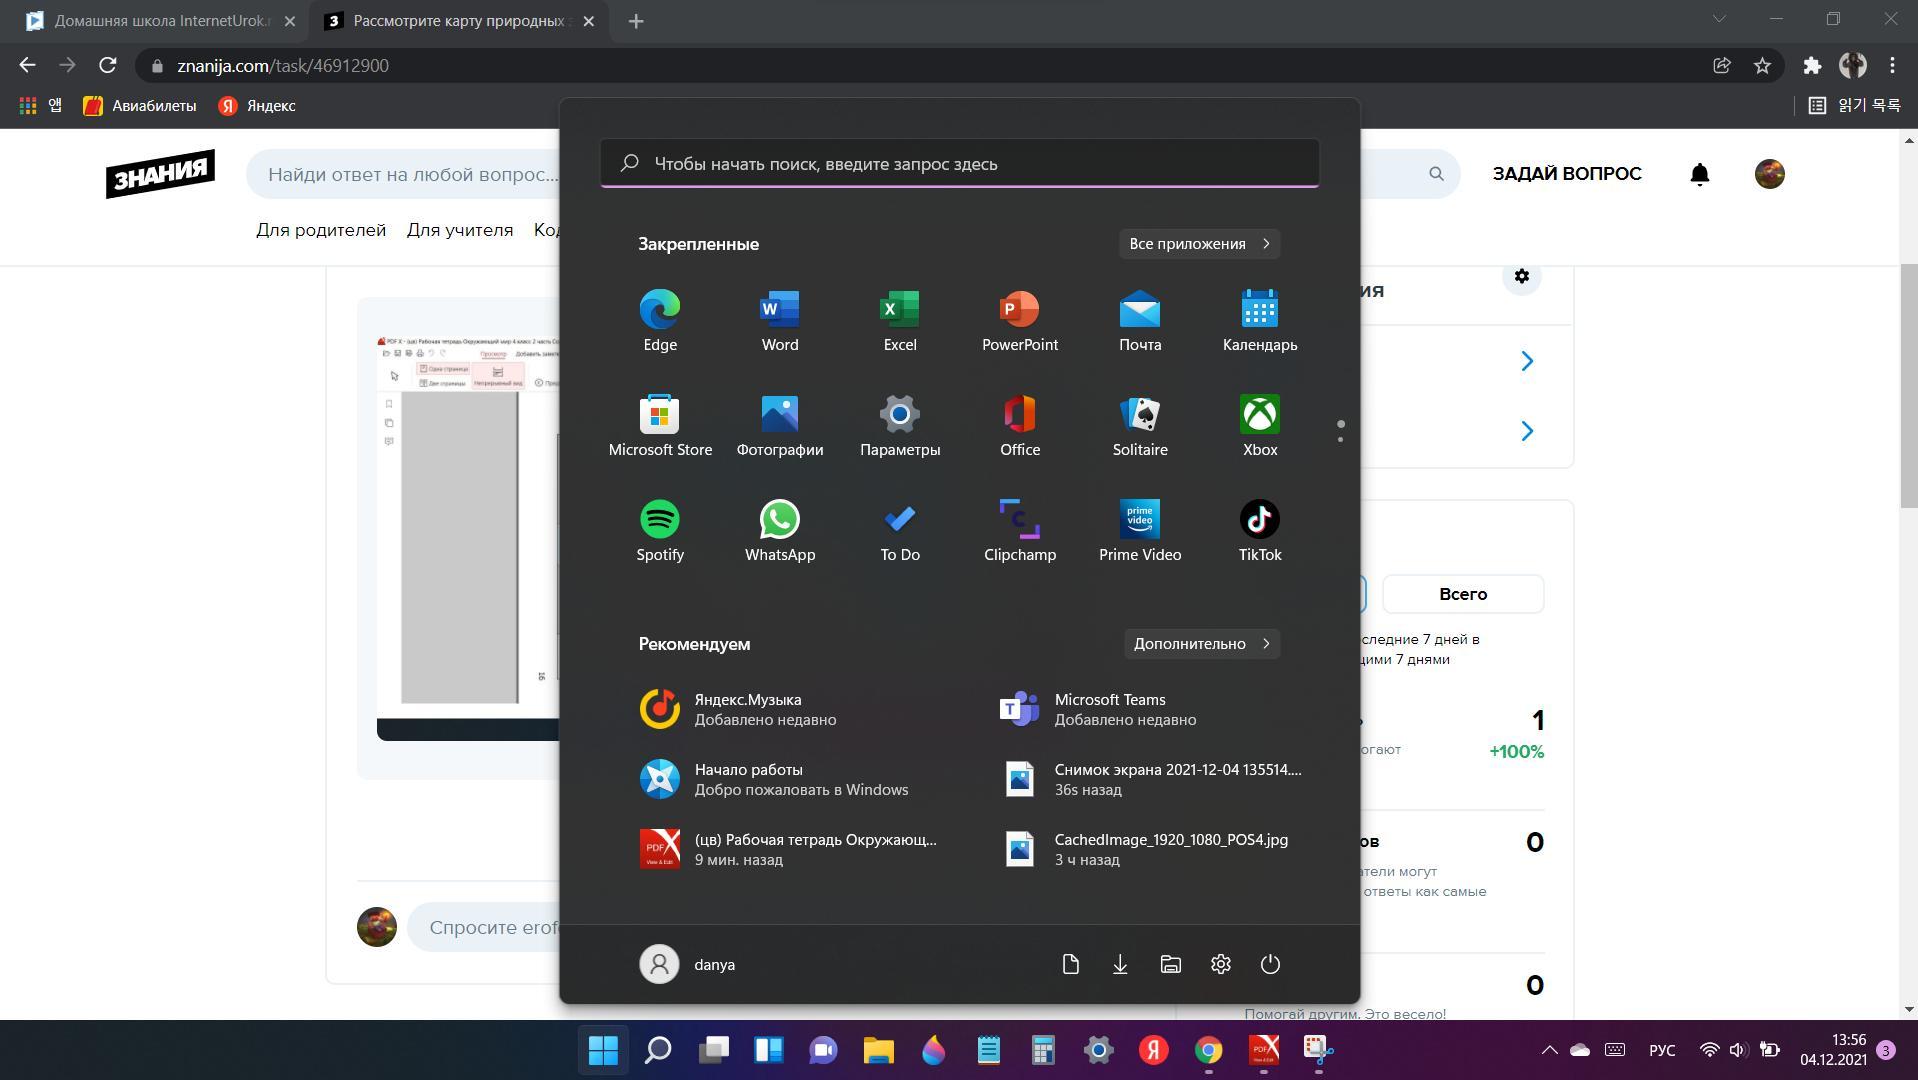Open Параметры pinned app
This screenshot has width=1918, height=1080.
coord(900,426)
